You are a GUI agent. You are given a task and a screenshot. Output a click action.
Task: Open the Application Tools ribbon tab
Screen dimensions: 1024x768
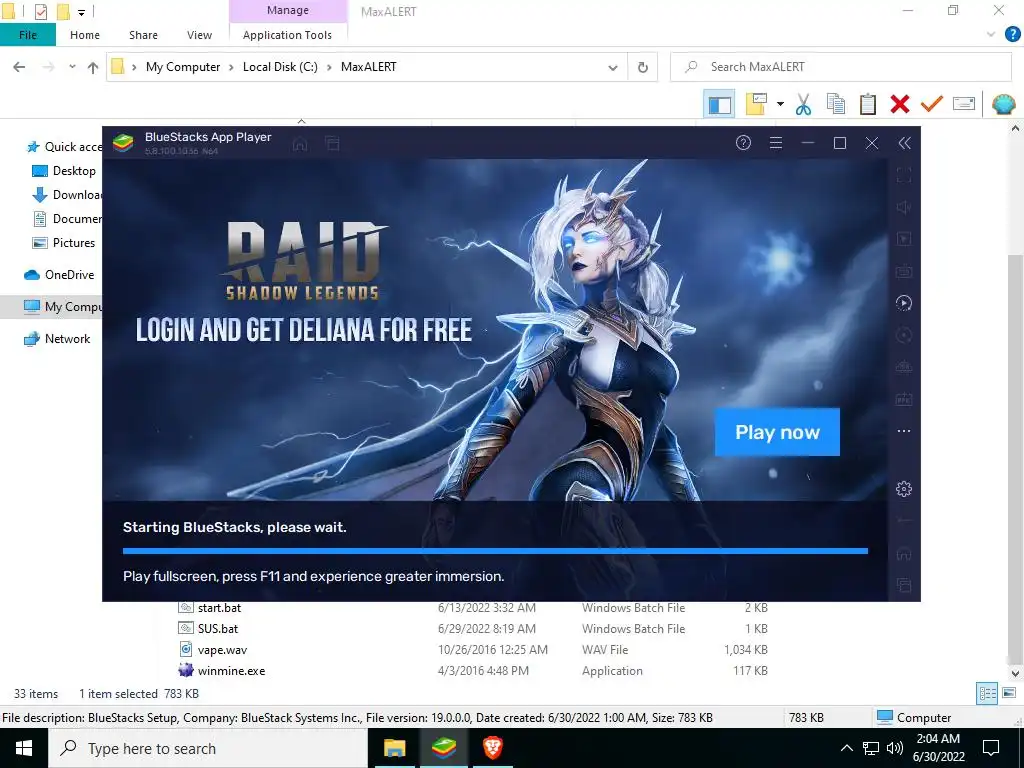tap(287, 35)
